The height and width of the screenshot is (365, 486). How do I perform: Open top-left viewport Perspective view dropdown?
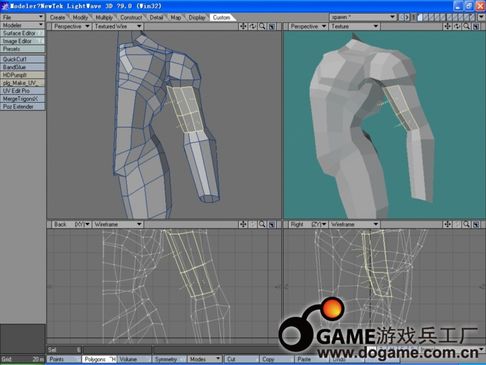pyautogui.click(x=71, y=26)
